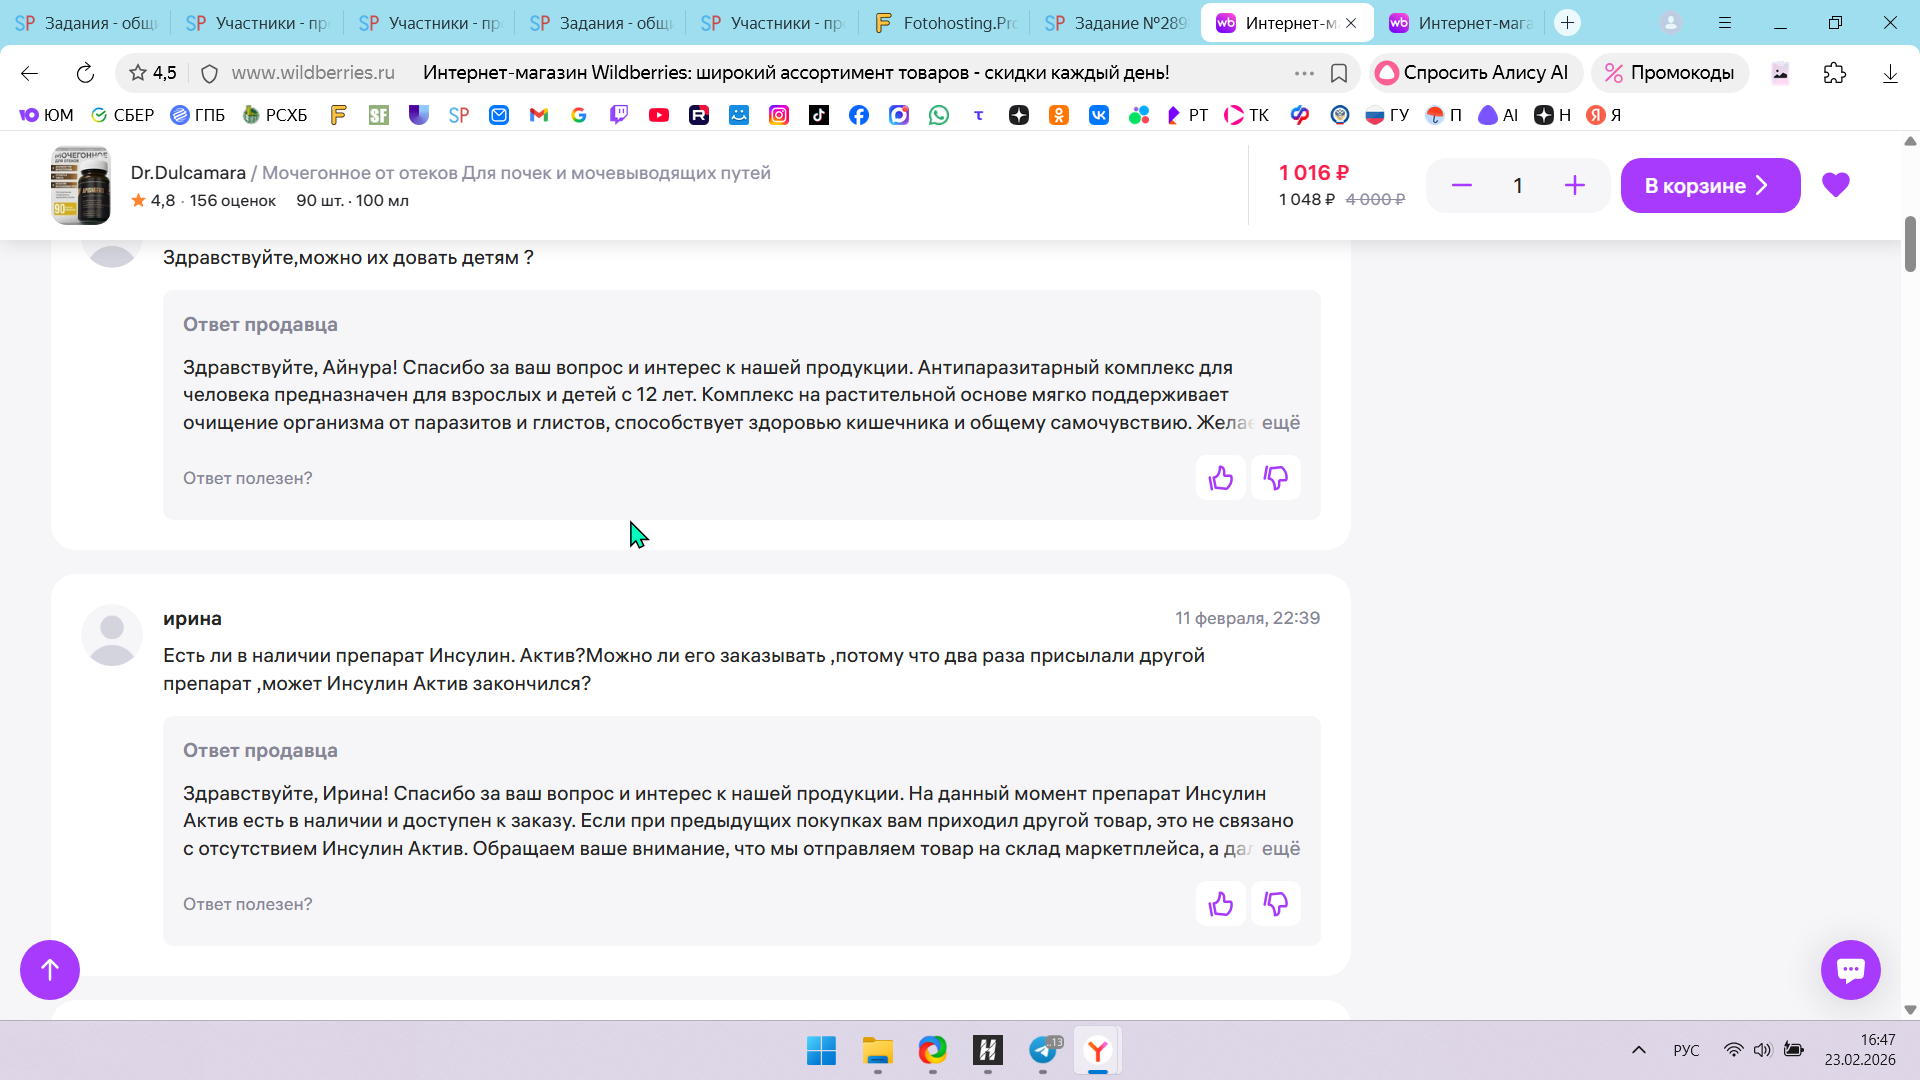Viewport: 1920px width, 1080px height.
Task: Show hidden system tray icons
Action: [1638, 1050]
